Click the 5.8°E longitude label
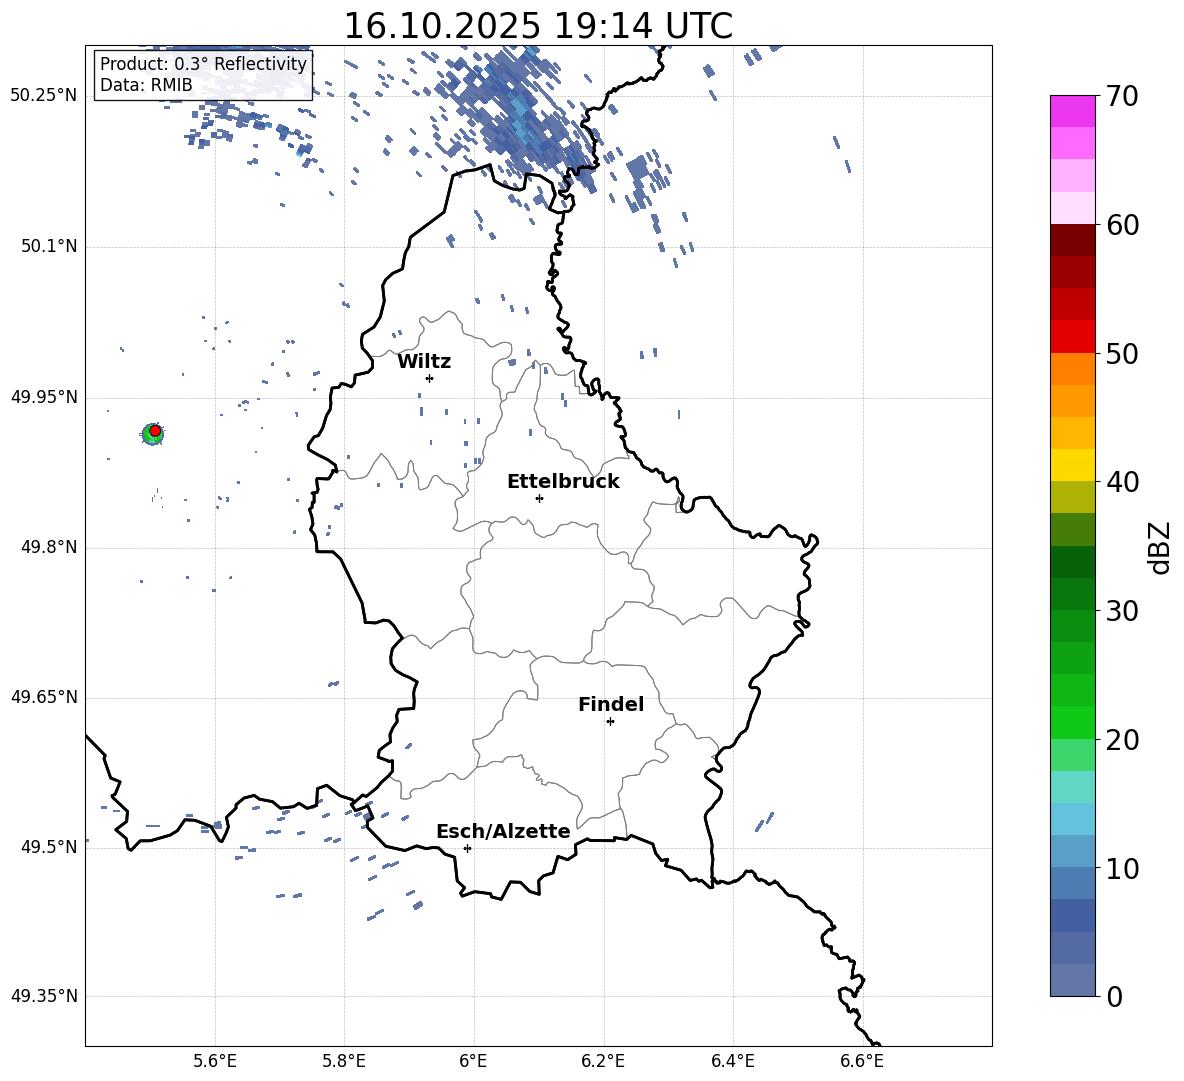This screenshot has height=1081, width=1184. tap(344, 1061)
